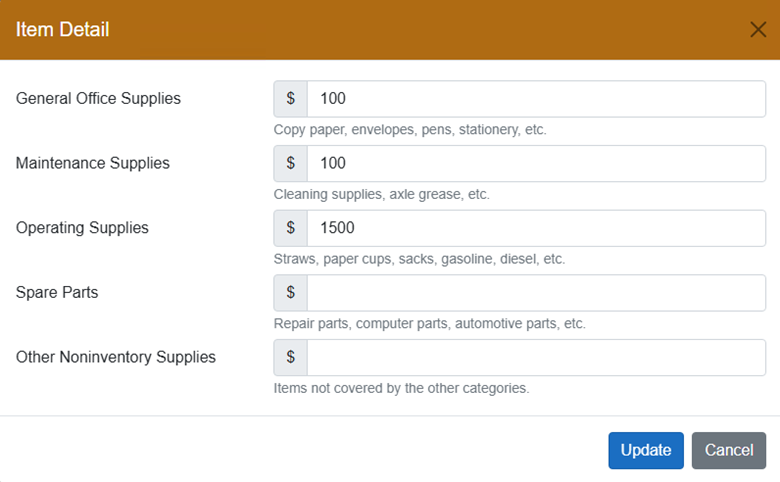Click dollar sign beside Operating Supplies
This screenshot has height=482, width=780.
click(x=291, y=228)
